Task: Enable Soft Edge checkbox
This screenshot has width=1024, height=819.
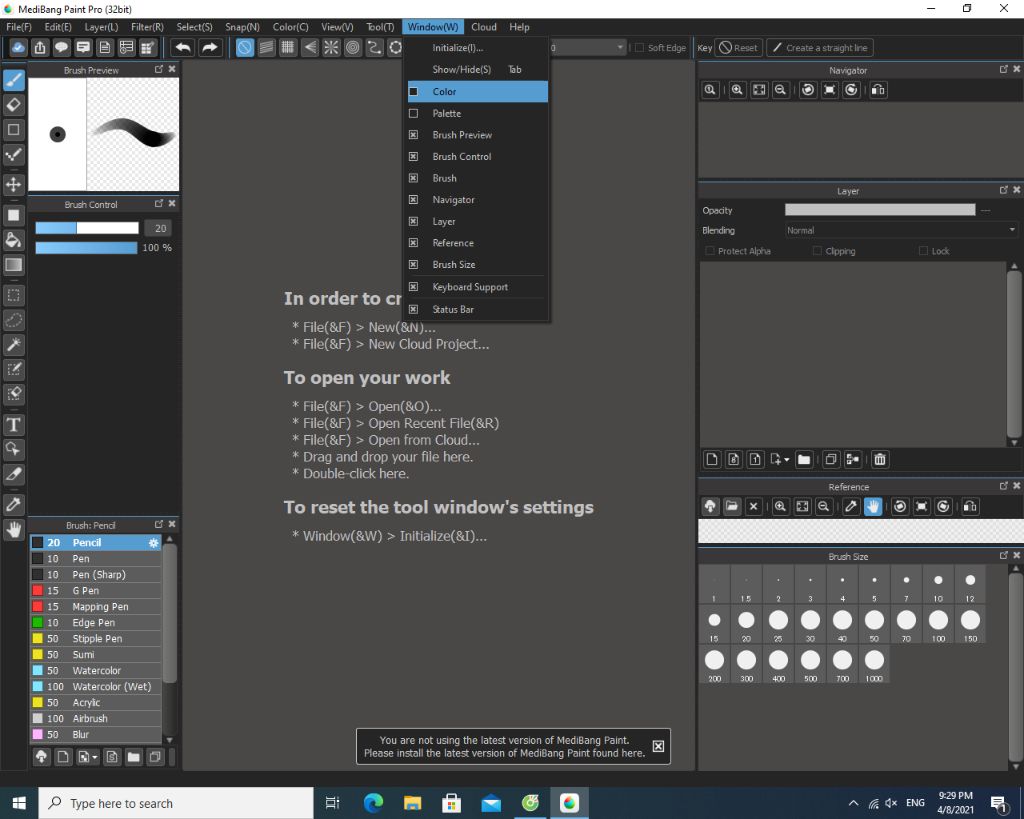Action: (639, 48)
